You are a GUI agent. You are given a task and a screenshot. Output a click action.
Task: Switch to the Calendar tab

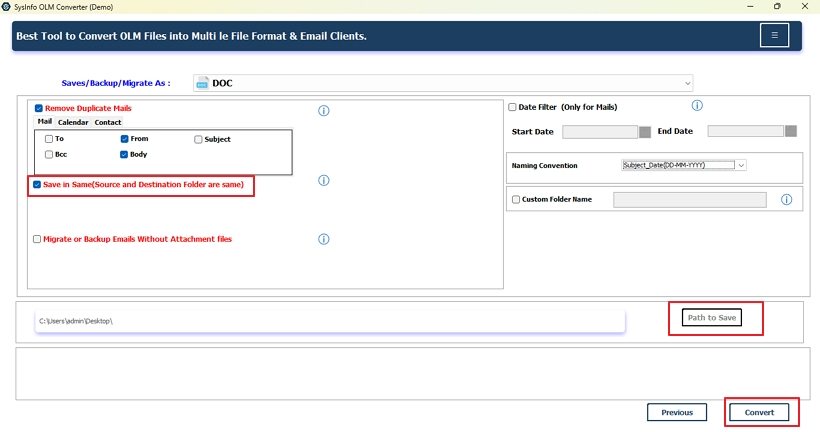[x=73, y=122]
